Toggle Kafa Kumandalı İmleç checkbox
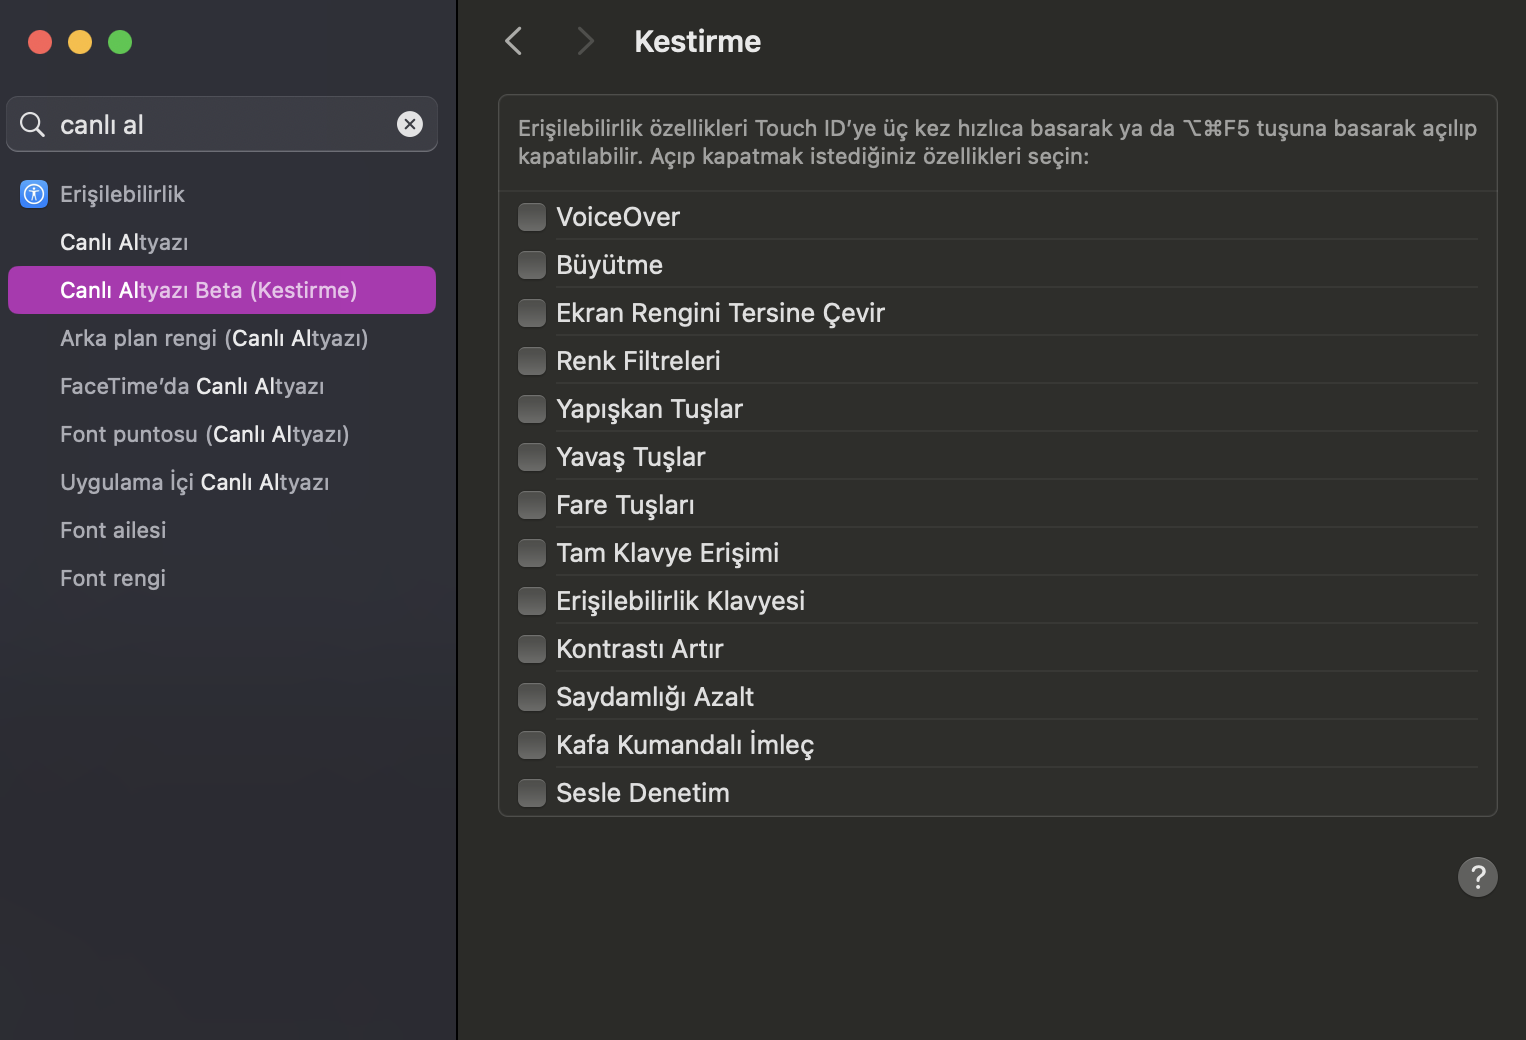This screenshot has width=1526, height=1040. [532, 745]
